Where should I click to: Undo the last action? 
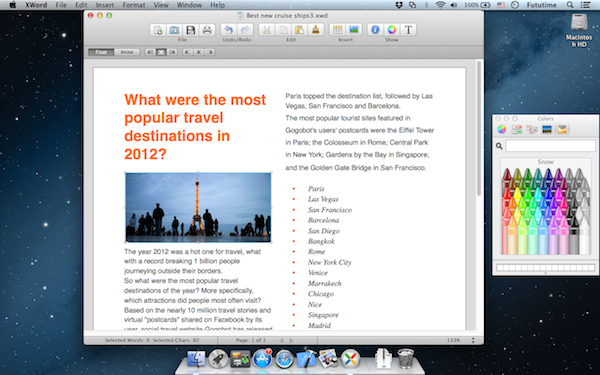click(x=228, y=30)
